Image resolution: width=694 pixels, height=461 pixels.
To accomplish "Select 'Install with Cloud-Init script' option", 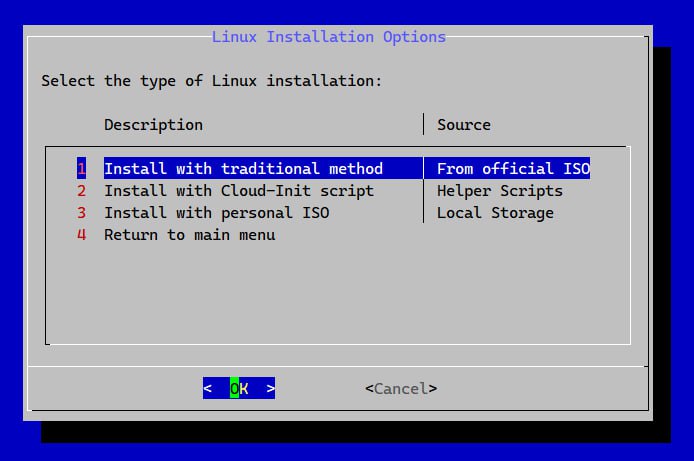I will [x=239, y=191].
